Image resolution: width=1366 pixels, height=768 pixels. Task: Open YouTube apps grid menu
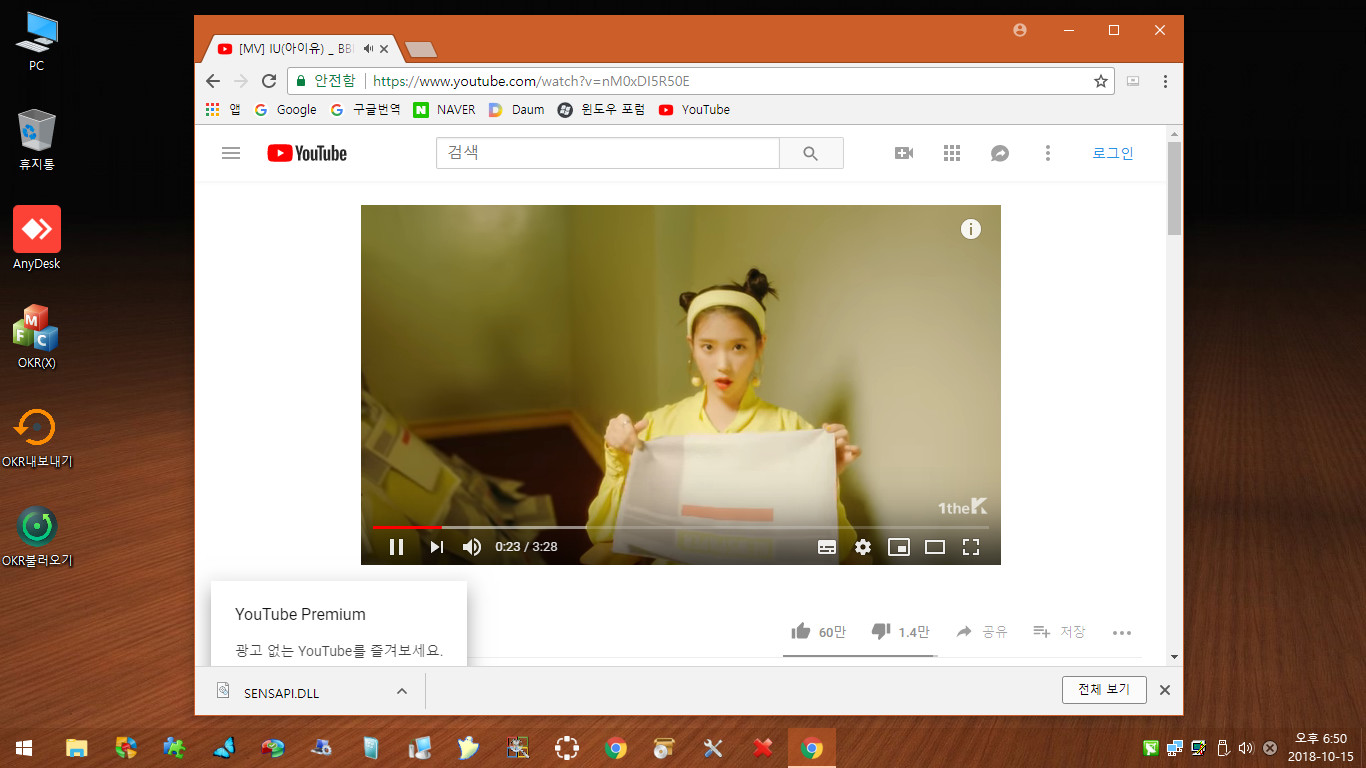952,153
